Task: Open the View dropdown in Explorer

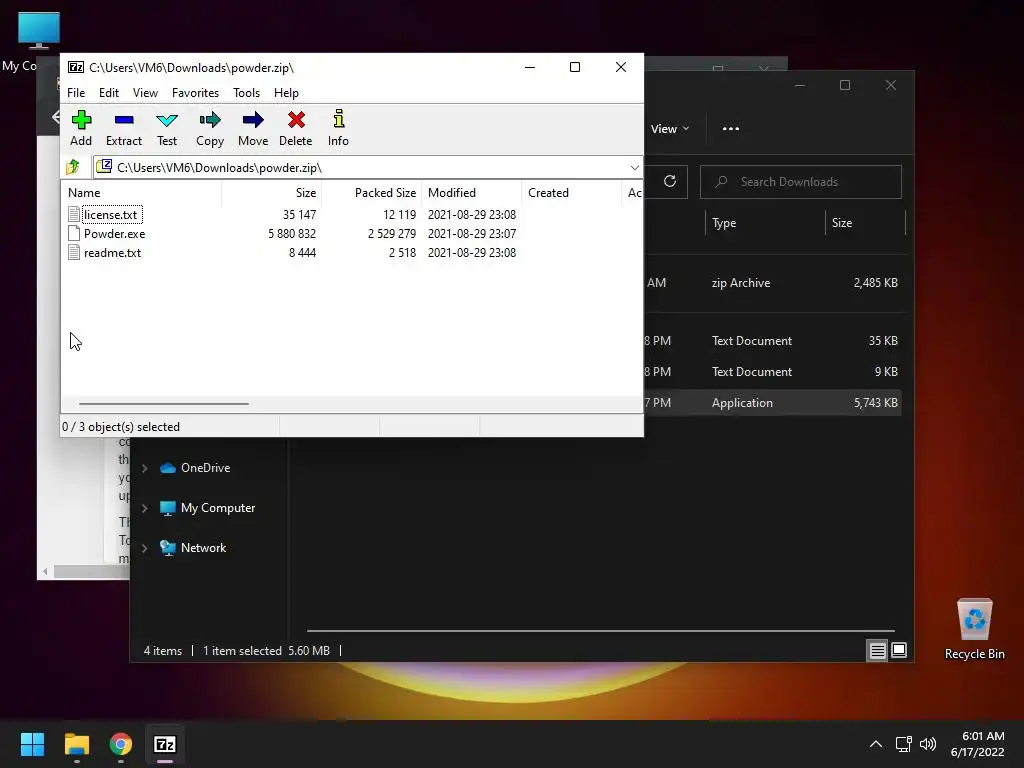Action: coord(670,129)
